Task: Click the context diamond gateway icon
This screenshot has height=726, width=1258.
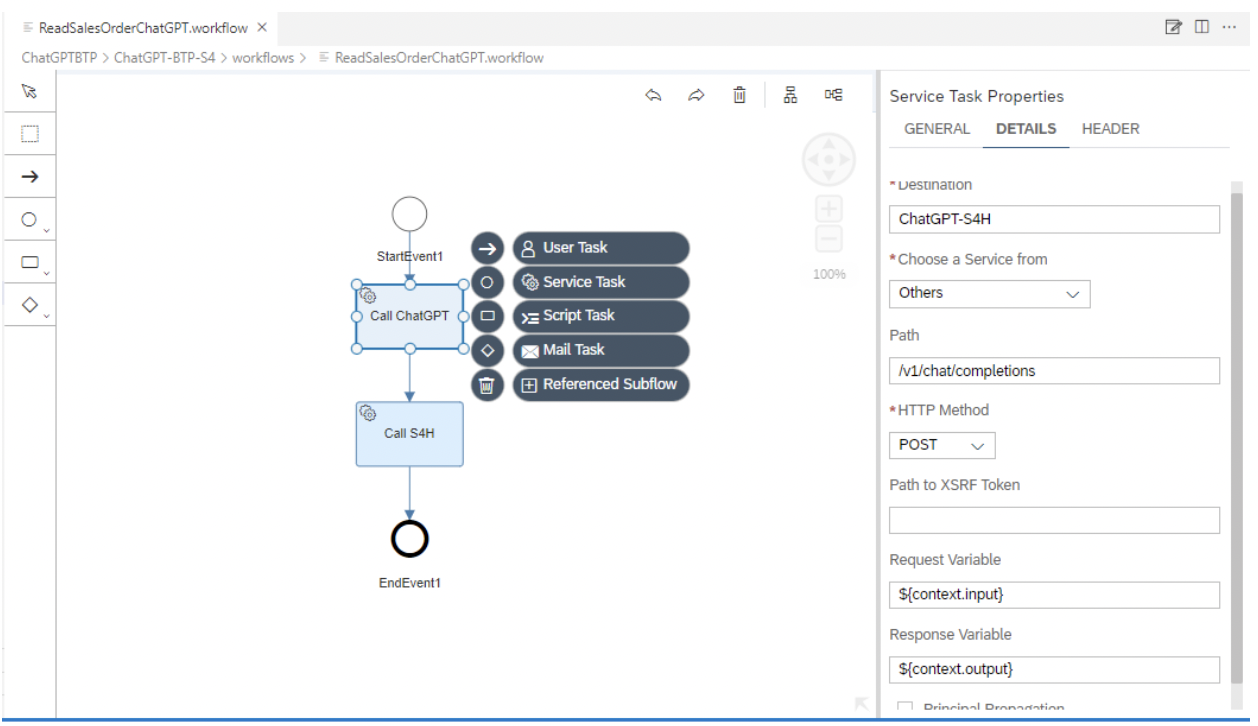Action: (x=487, y=350)
